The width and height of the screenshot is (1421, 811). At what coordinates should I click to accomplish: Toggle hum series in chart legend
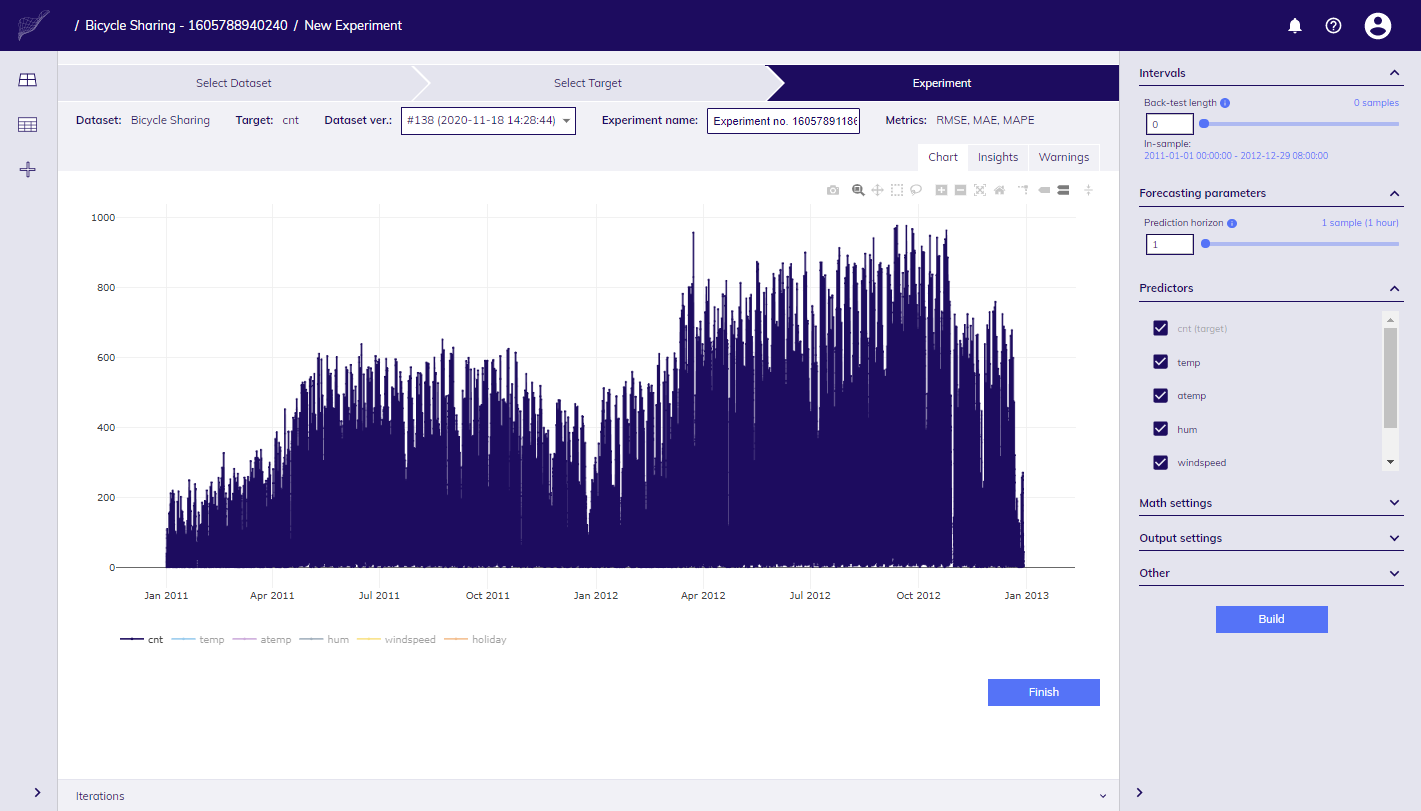(x=324, y=639)
